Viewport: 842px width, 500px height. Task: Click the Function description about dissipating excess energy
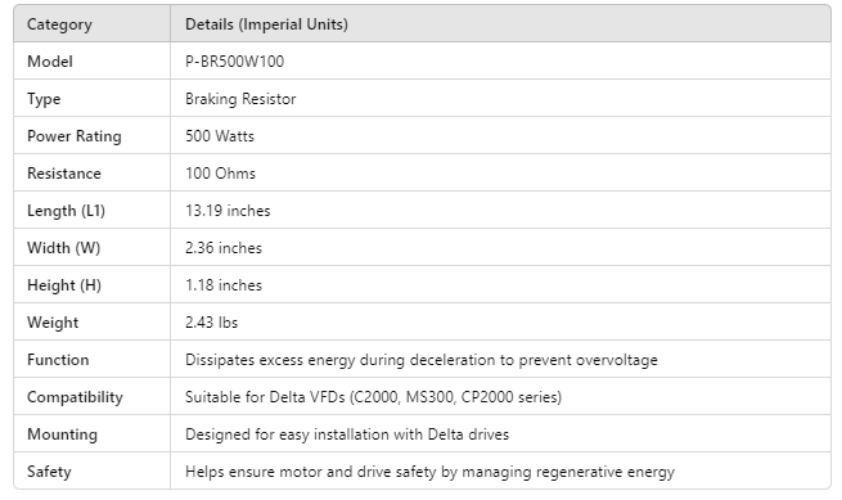[421, 360]
